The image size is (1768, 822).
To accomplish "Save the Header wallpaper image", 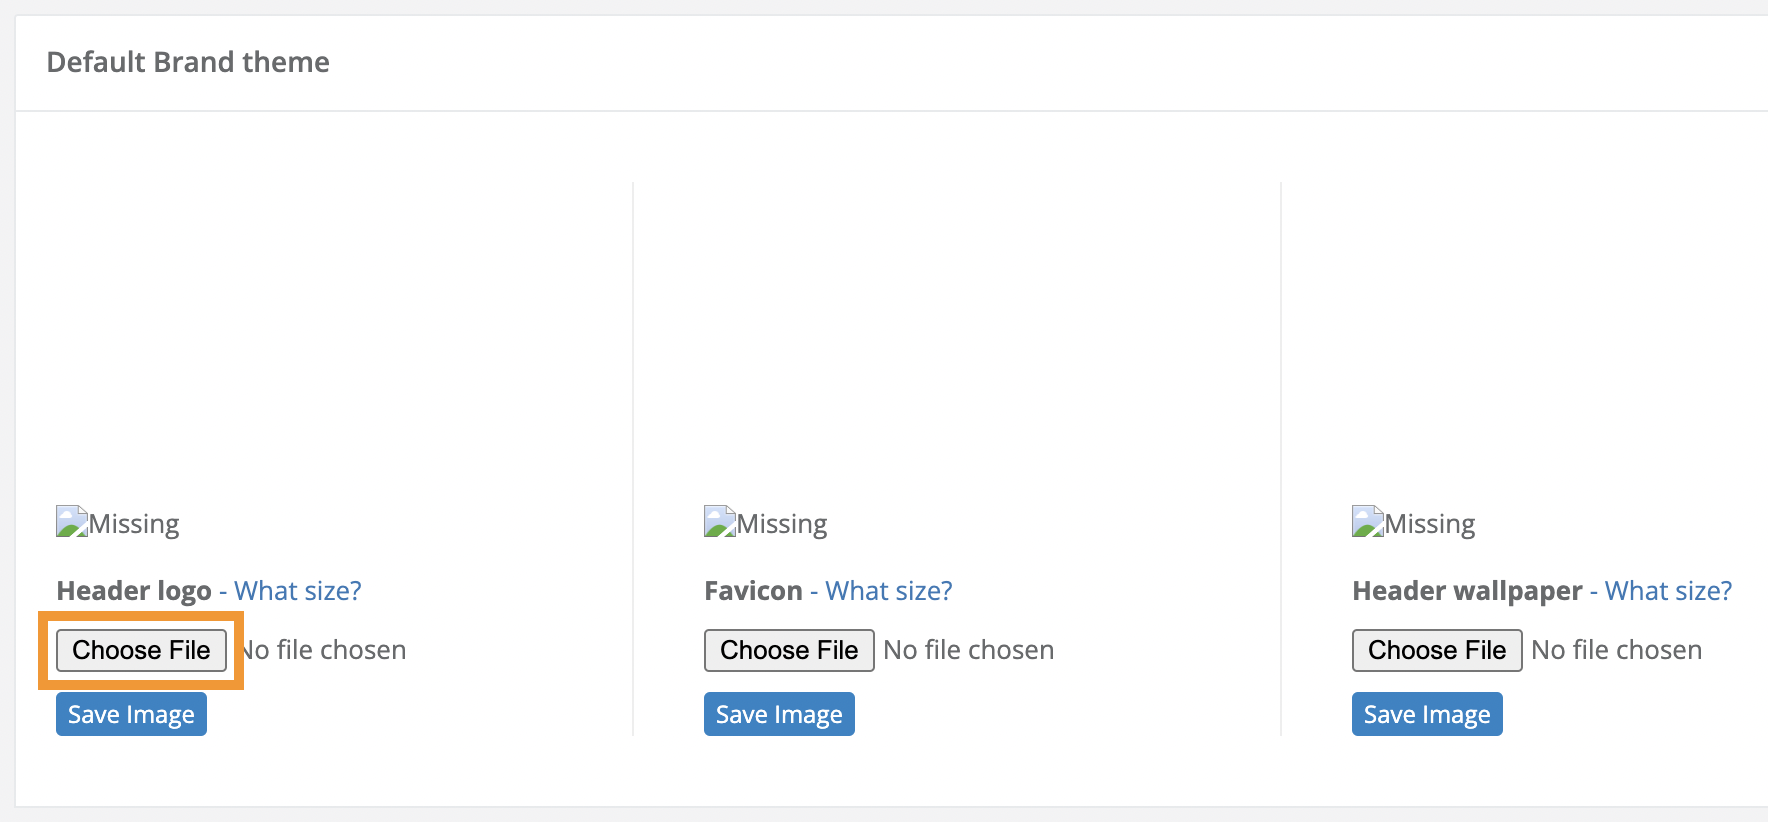I will point(1427,713).
